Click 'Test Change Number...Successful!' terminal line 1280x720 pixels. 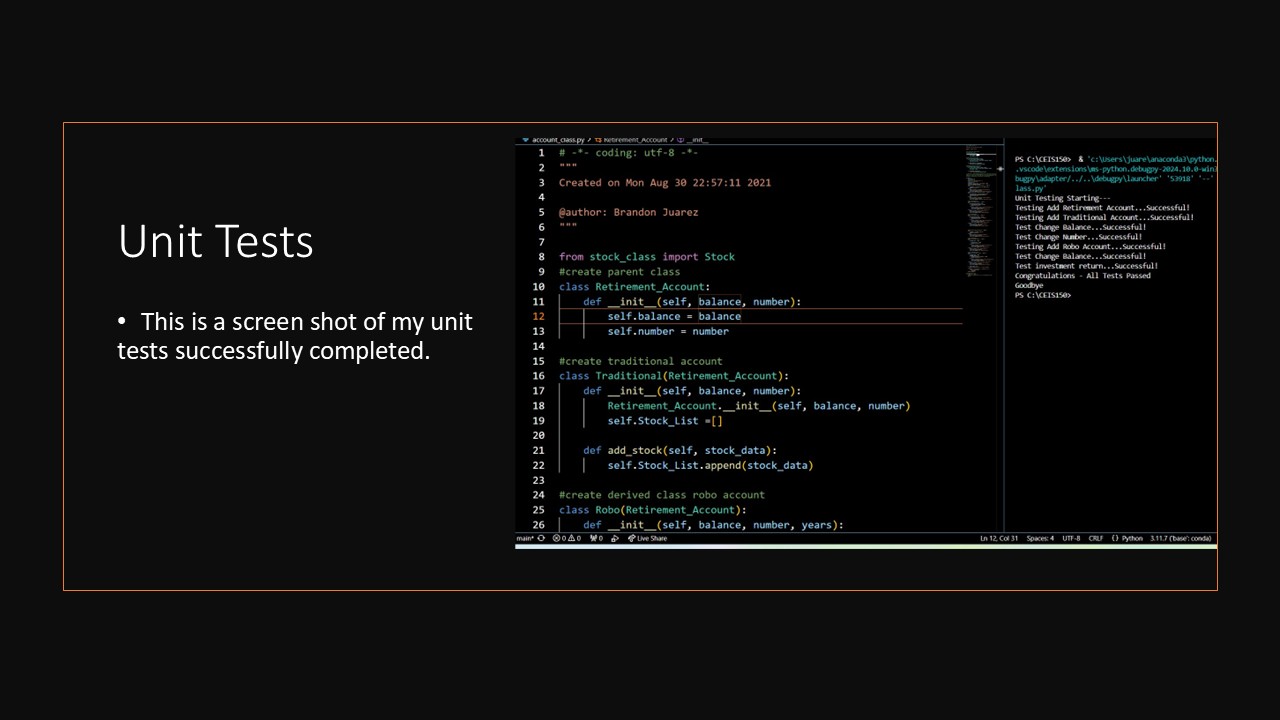1078,237
